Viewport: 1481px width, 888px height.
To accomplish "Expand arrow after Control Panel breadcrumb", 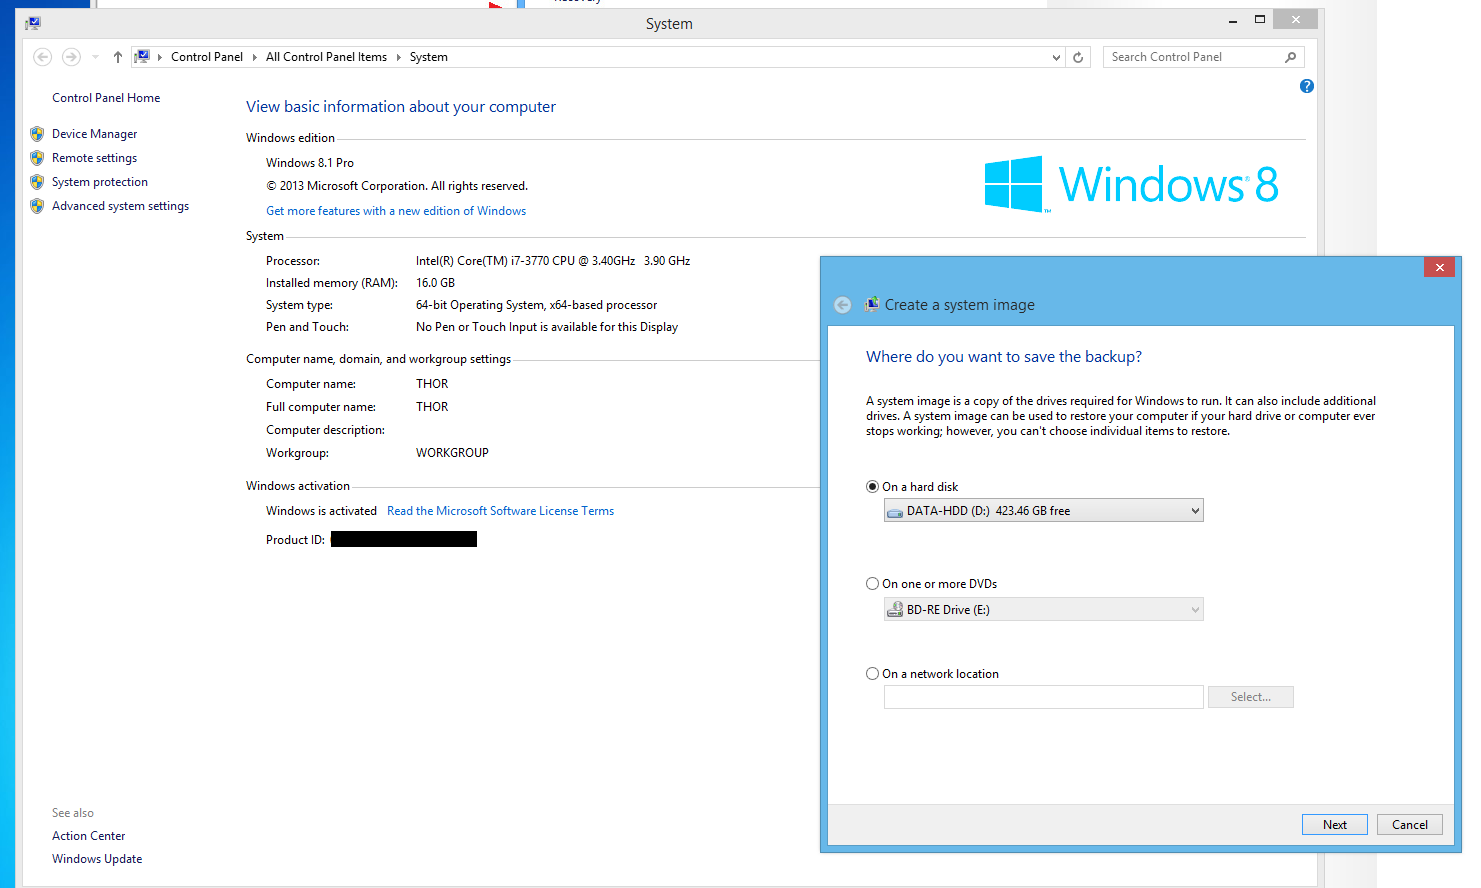I will (x=255, y=57).
